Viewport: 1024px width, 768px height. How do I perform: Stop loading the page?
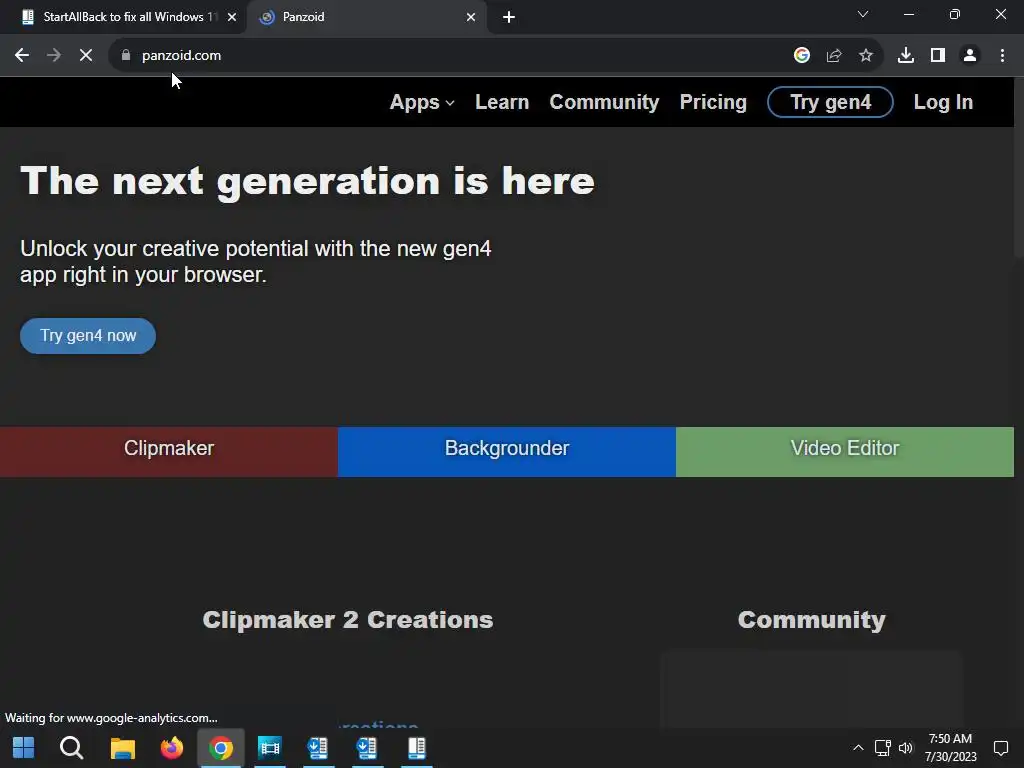[x=86, y=56]
